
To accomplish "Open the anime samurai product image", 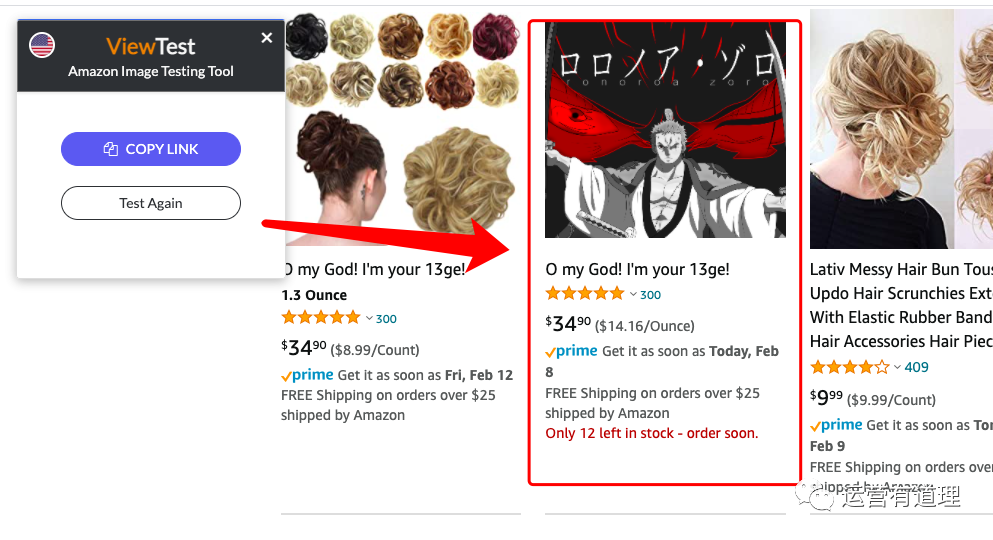I will [665, 130].
